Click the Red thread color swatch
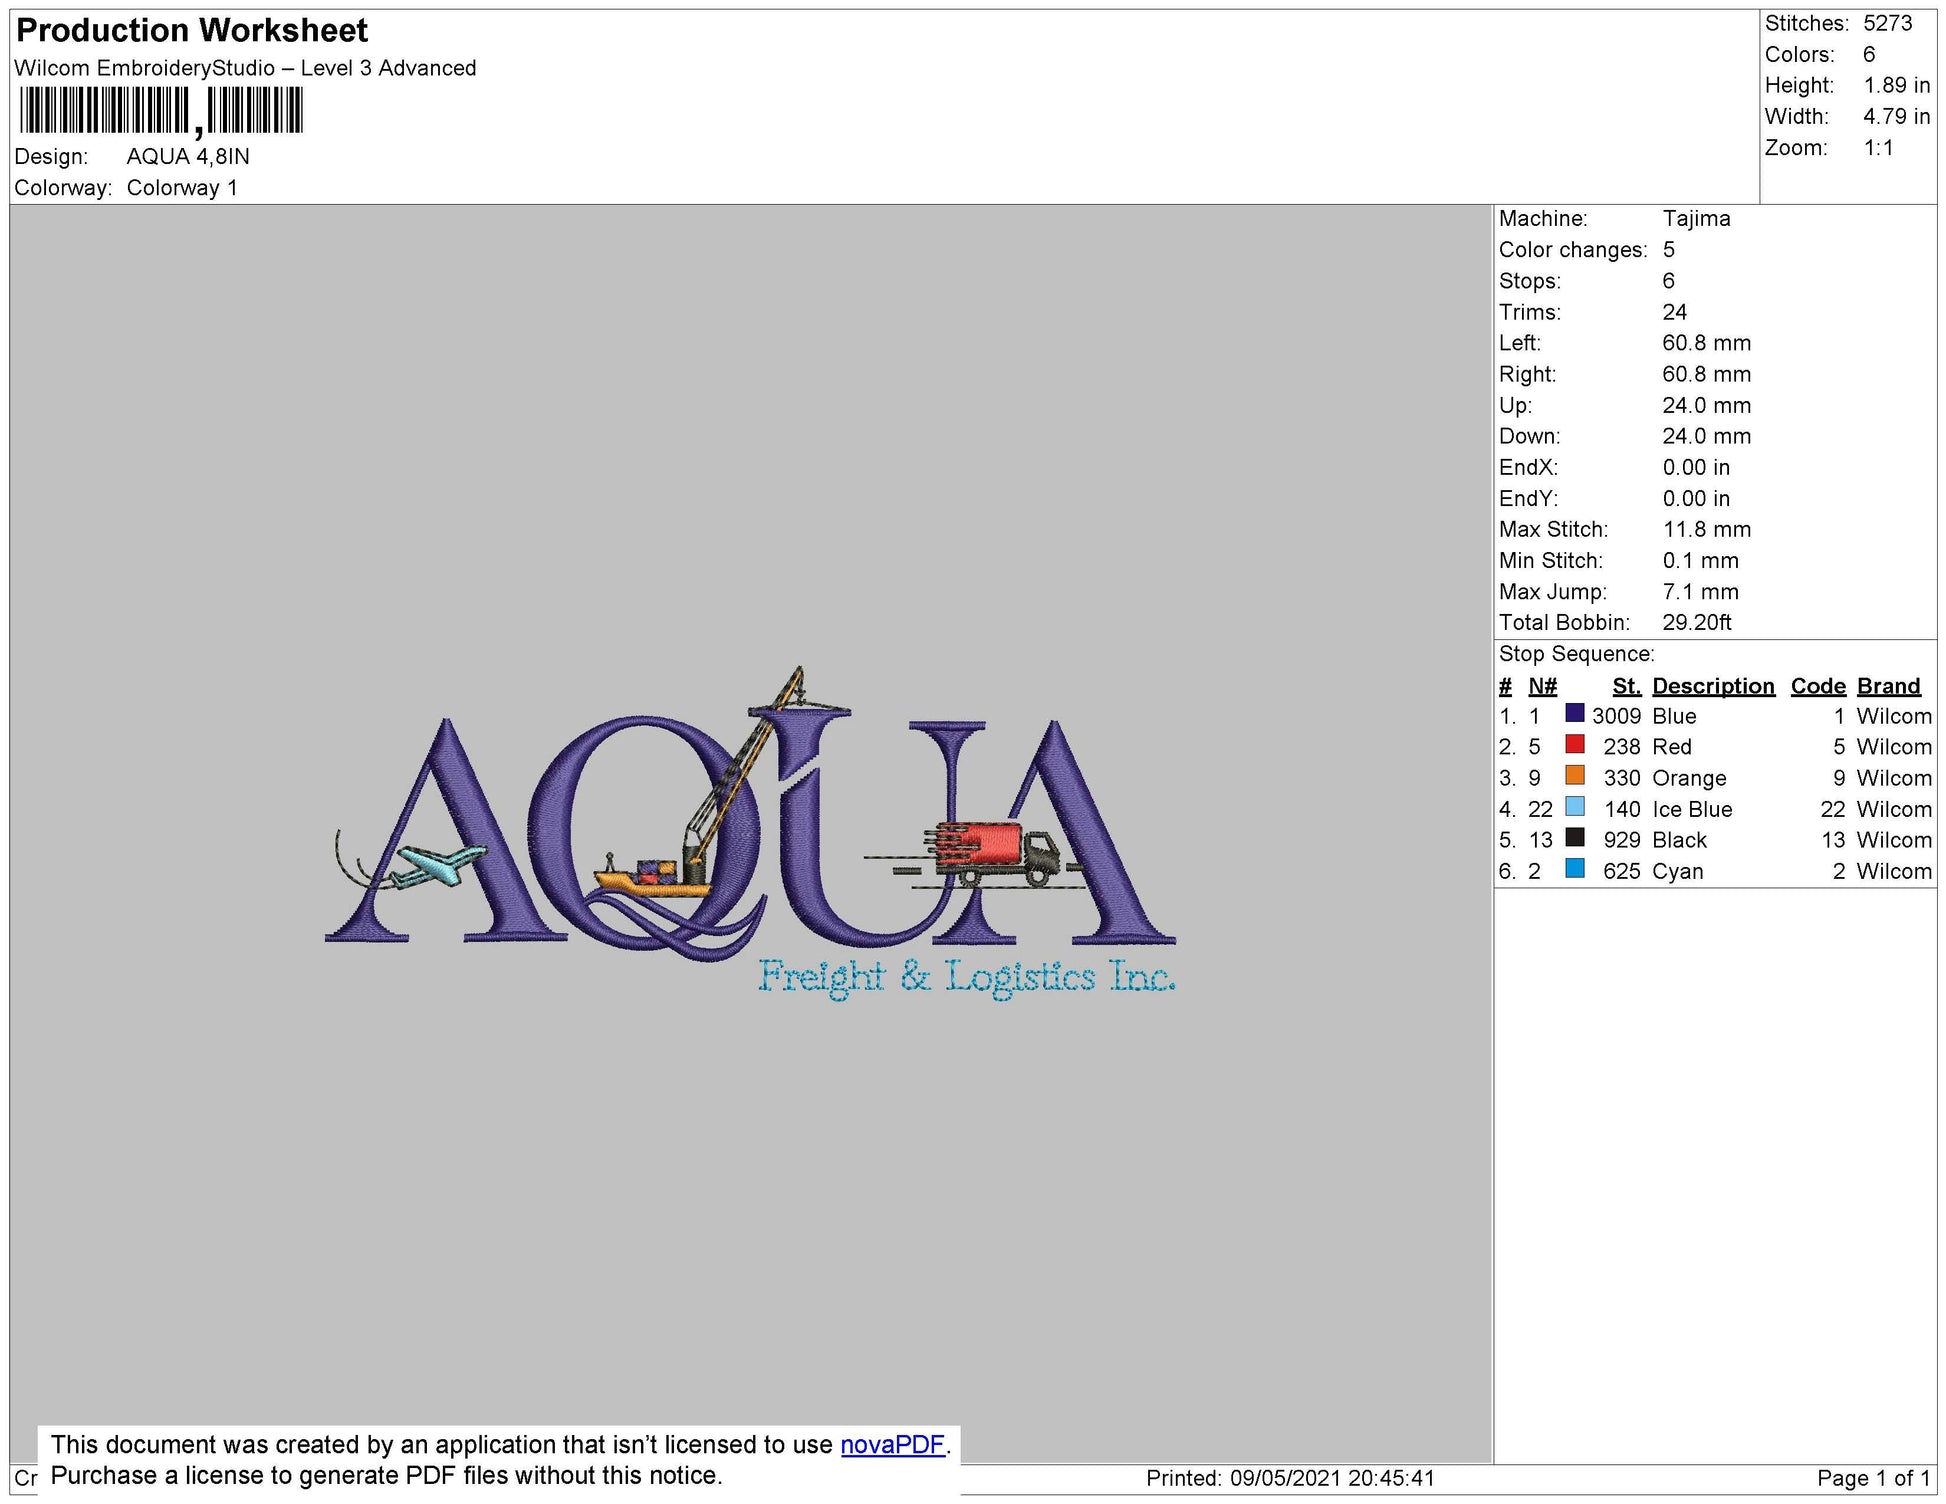The height and width of the screenshot is (1504, 1946). (x=1574, y=744)
